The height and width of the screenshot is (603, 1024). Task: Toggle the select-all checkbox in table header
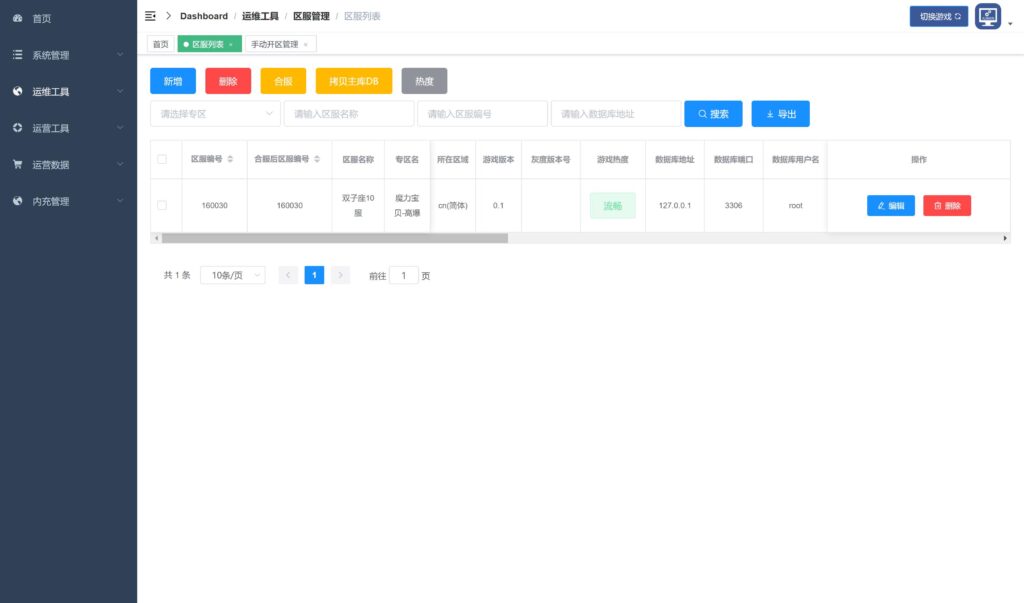[x=162, y=159]
